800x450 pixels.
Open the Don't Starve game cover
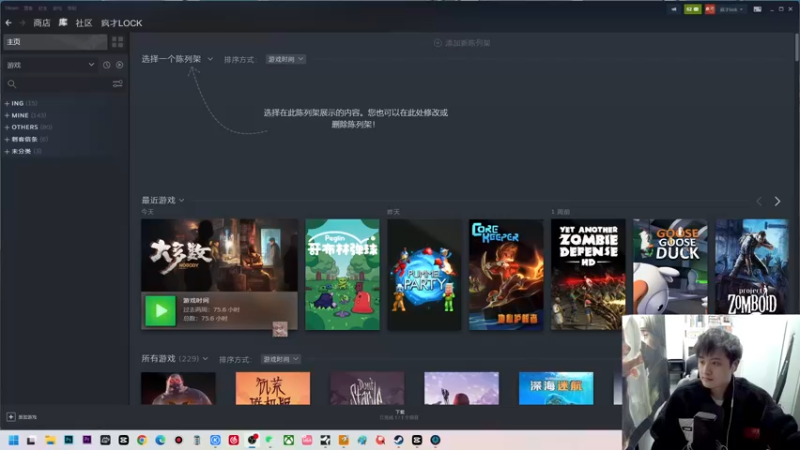pyautogui.click(x=367, y=388)
